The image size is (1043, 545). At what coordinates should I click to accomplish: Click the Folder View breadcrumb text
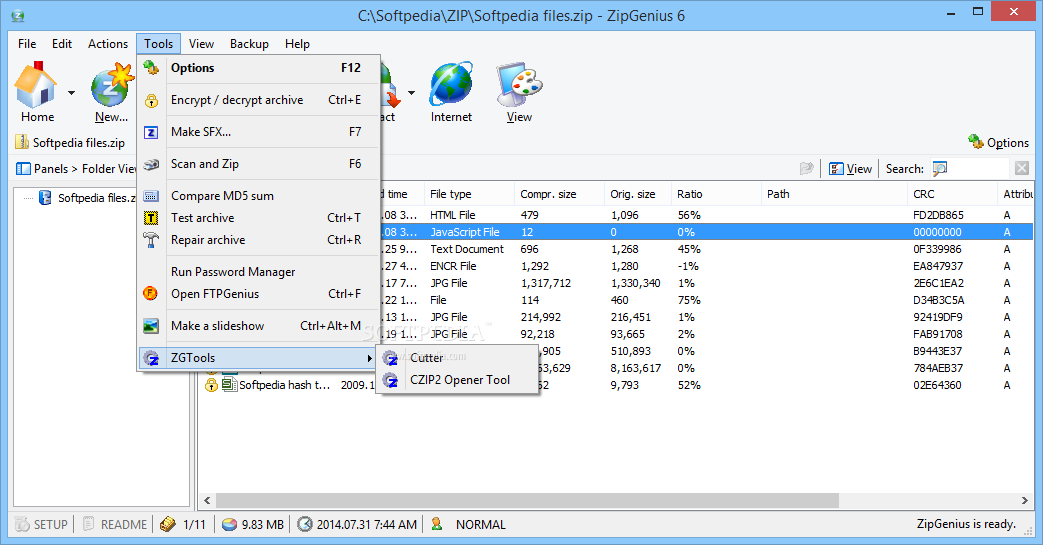[109, 169]
